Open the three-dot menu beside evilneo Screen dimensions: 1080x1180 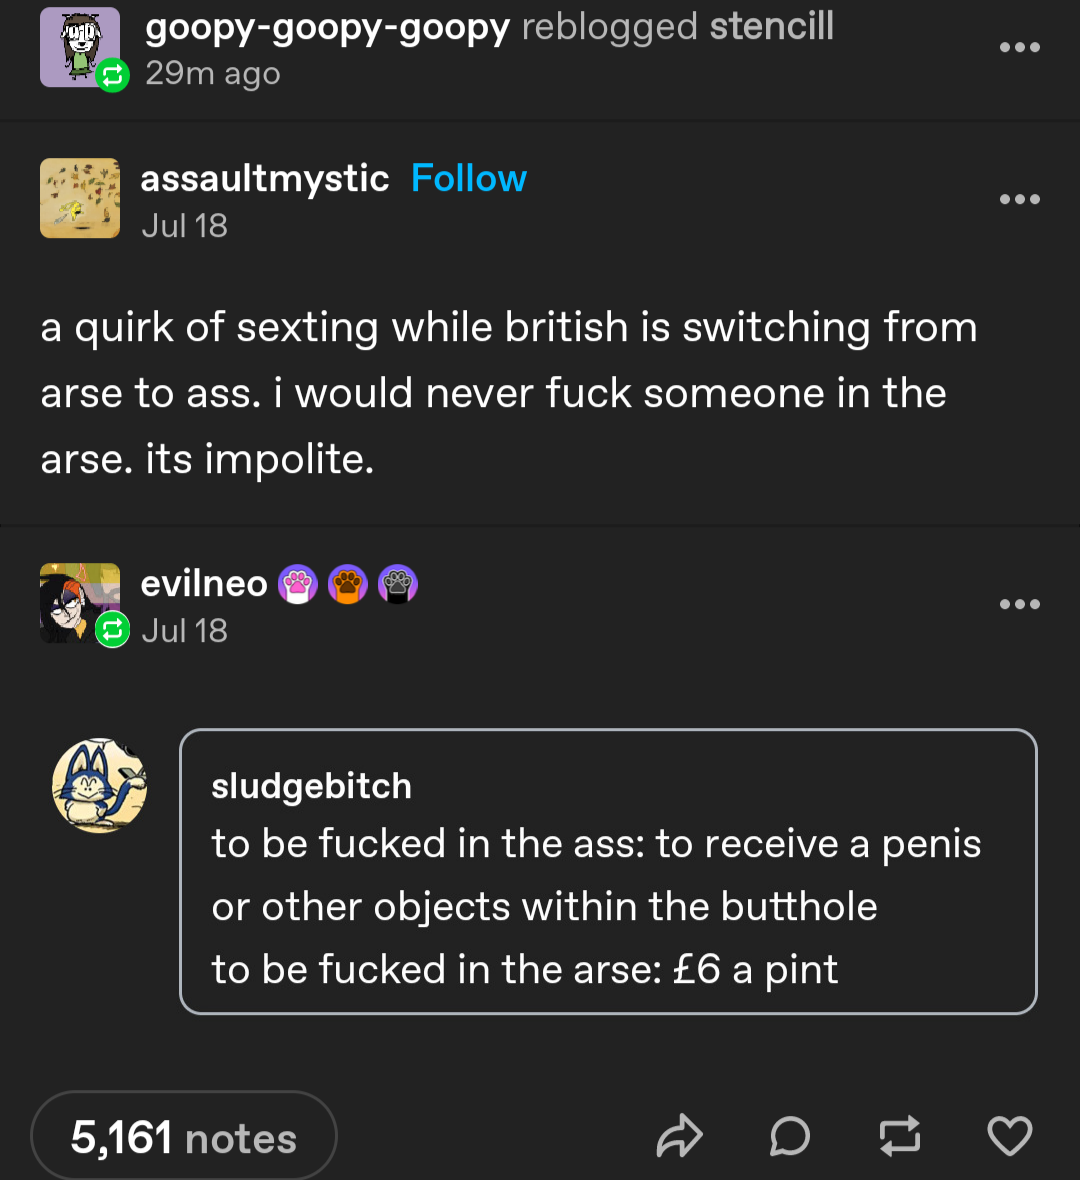1020,604
